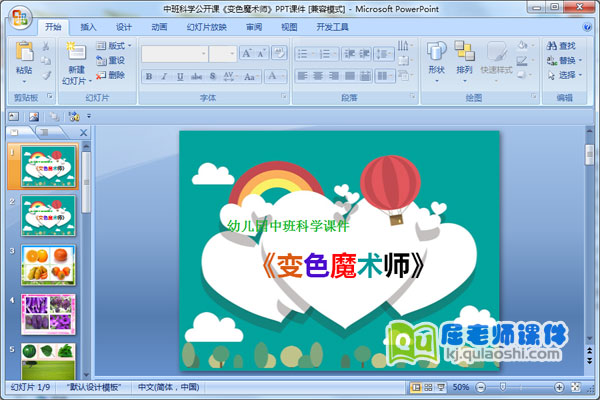The height and width of the screenshot is (400, 600).
Task: Click the Find (查找) button
Action: tap(562, 46)
